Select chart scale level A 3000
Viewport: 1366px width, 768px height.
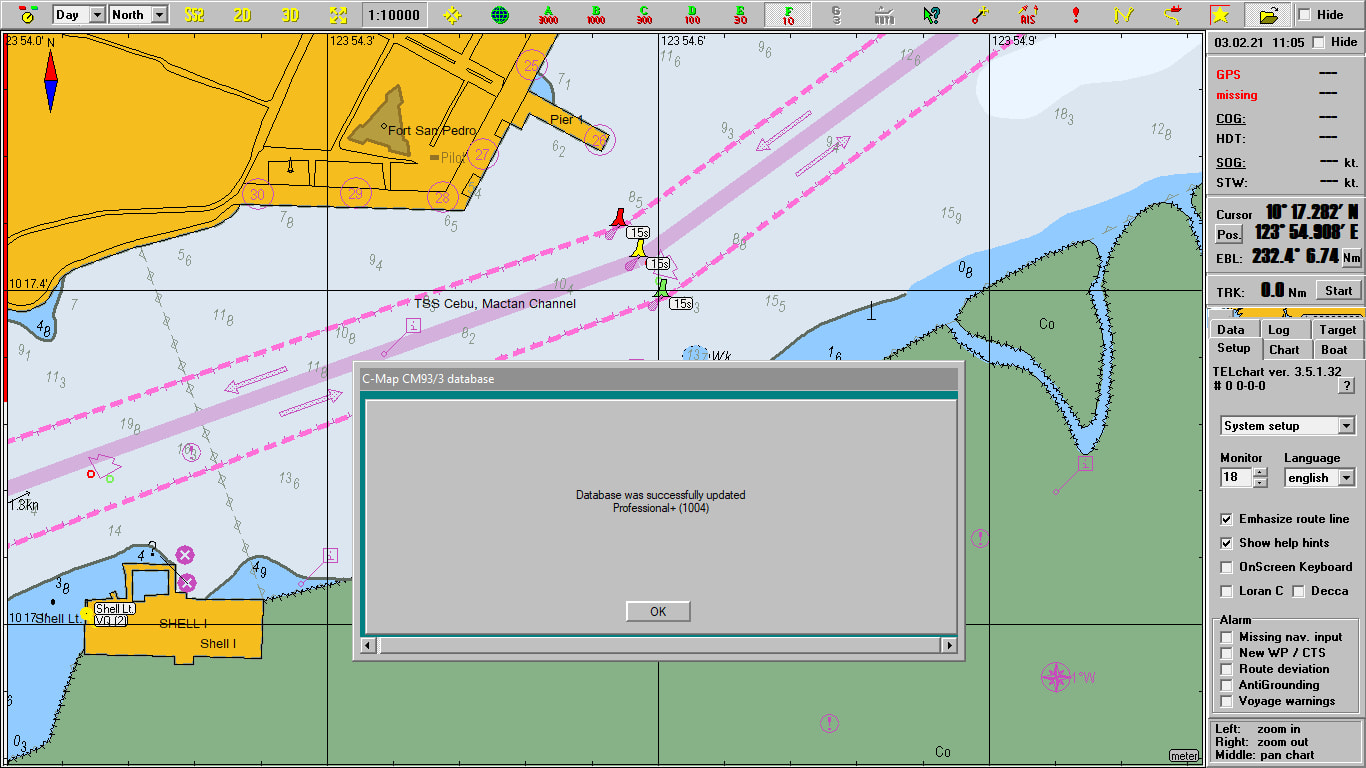pyautogui.click(x=548, y=15)
